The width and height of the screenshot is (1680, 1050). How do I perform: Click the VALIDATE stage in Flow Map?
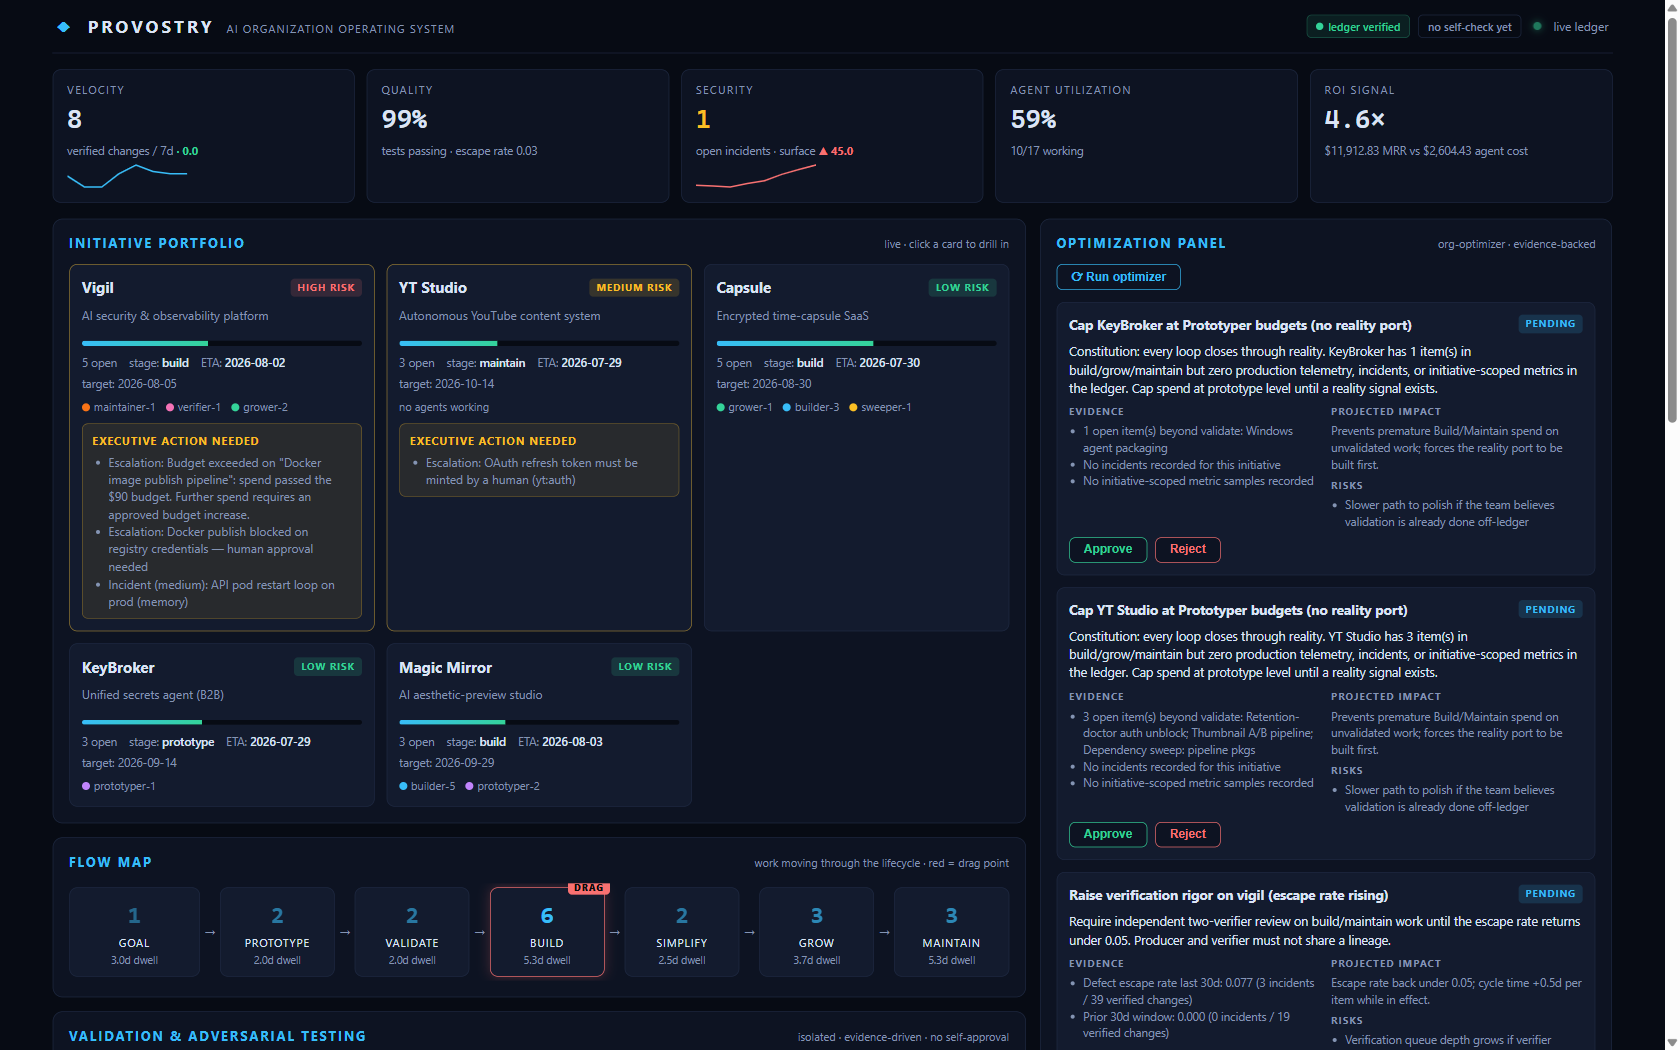[x=412, y=932]
